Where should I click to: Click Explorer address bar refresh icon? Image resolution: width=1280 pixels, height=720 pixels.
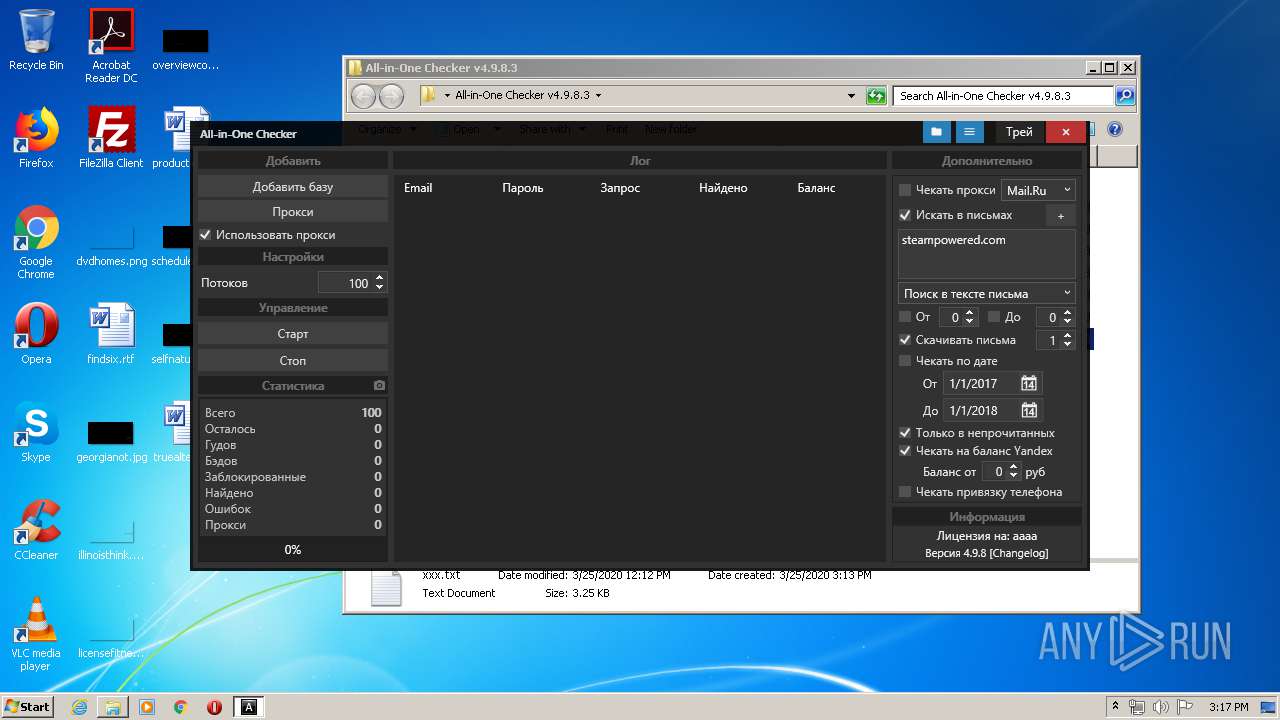coord(876,96)
